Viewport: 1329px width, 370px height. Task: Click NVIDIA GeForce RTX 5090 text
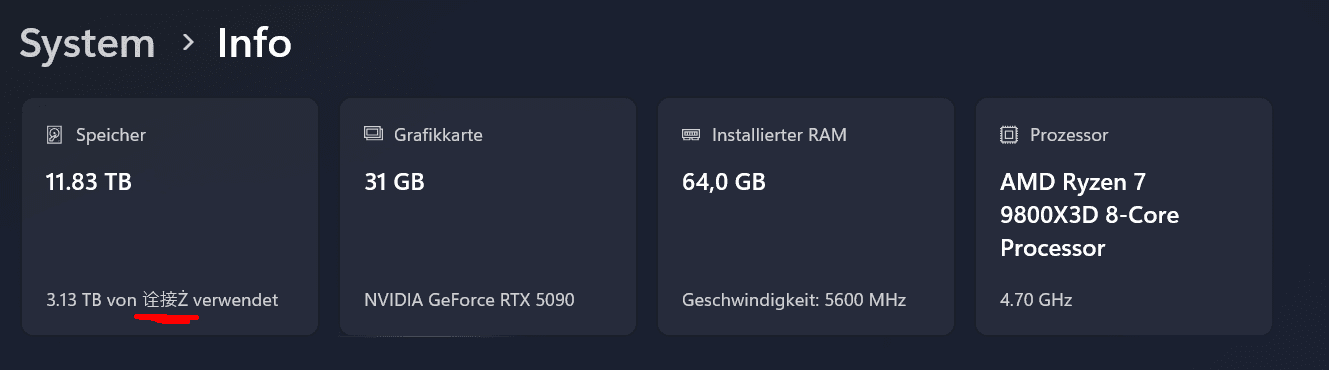point(469,299)
